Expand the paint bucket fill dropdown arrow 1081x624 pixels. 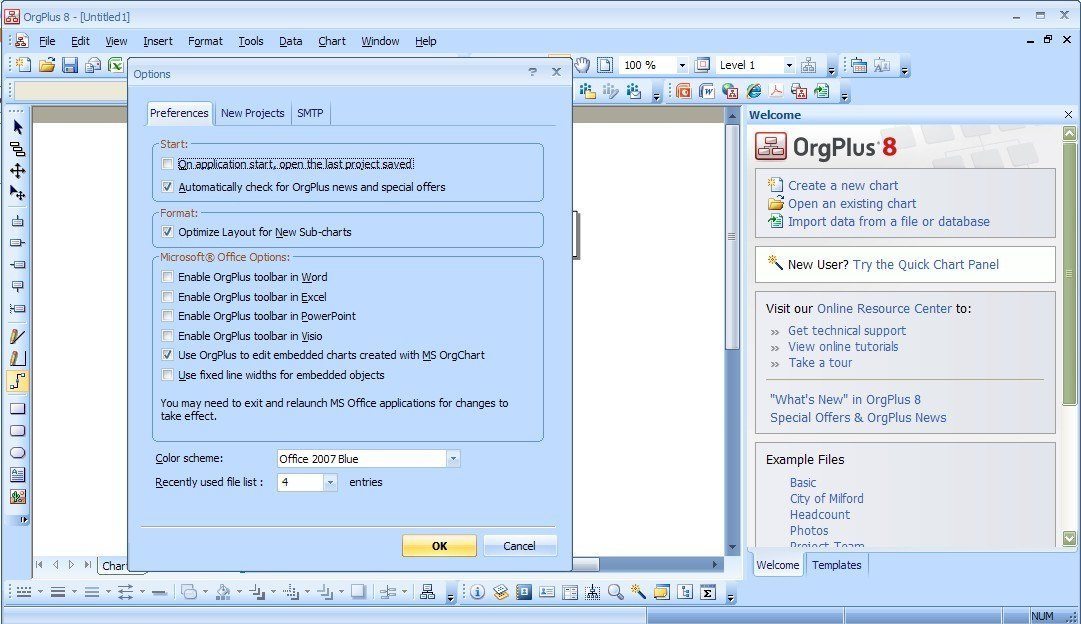[239, 592]
